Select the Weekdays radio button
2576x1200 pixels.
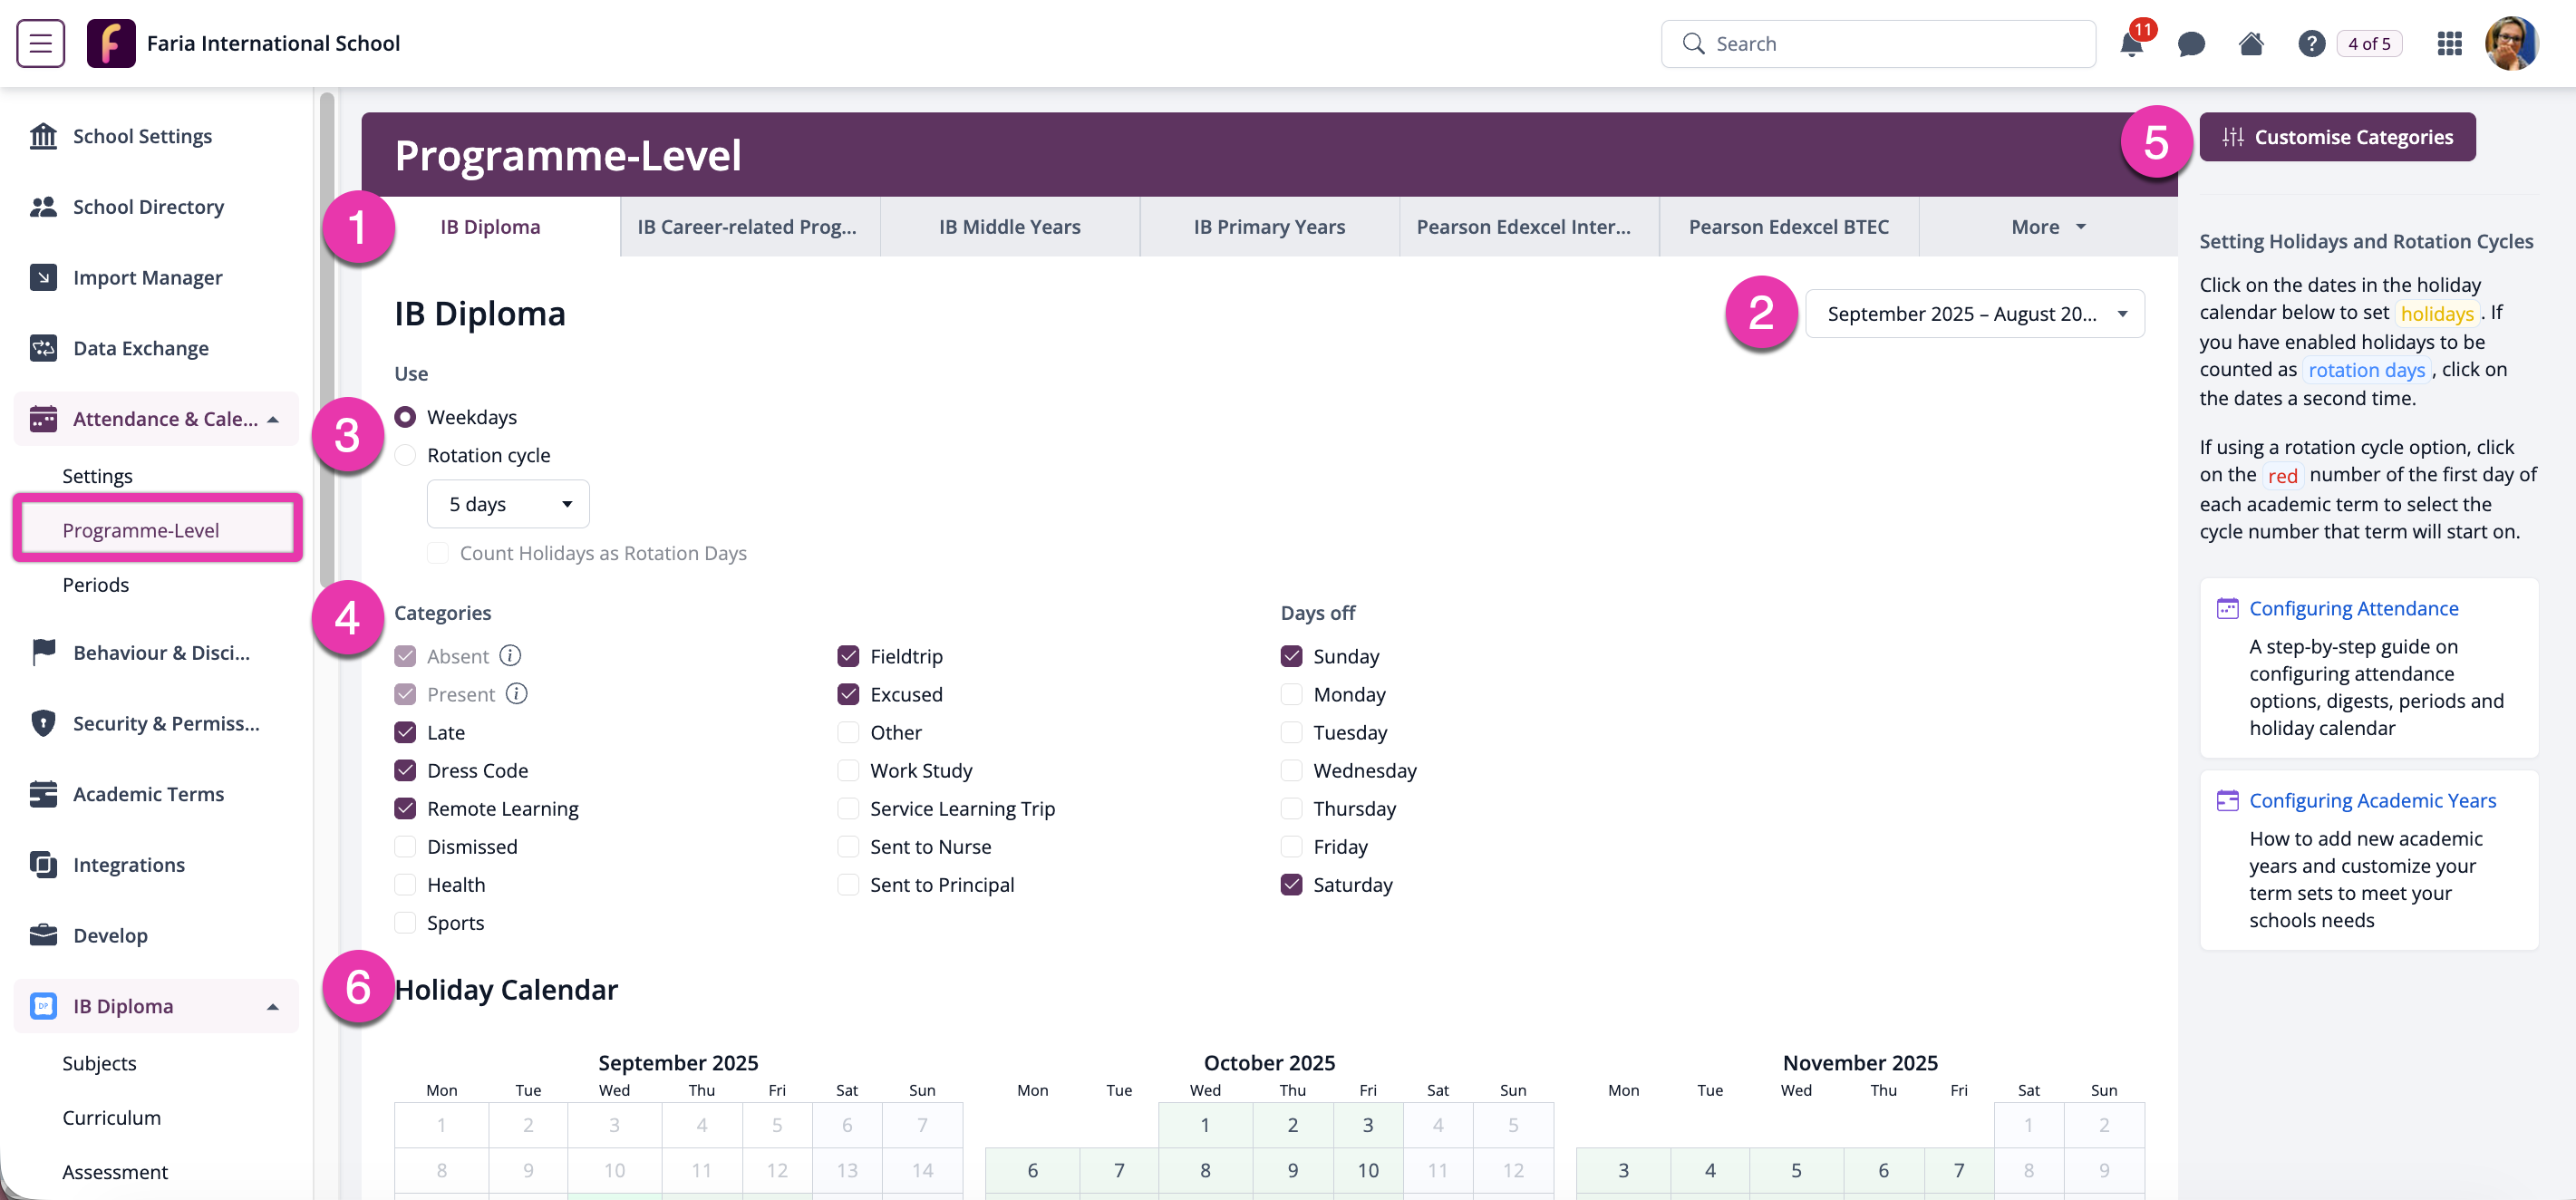405,416
